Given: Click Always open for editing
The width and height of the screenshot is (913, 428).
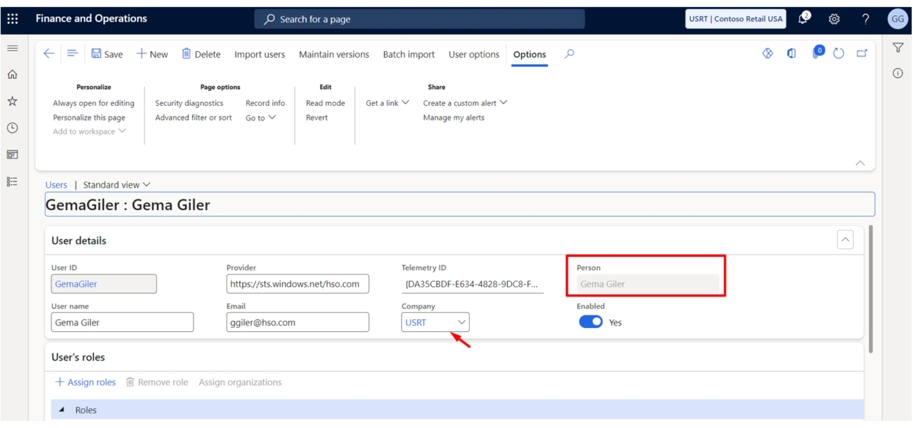Looking at the screenshot, I should click(x=94, y=103).
